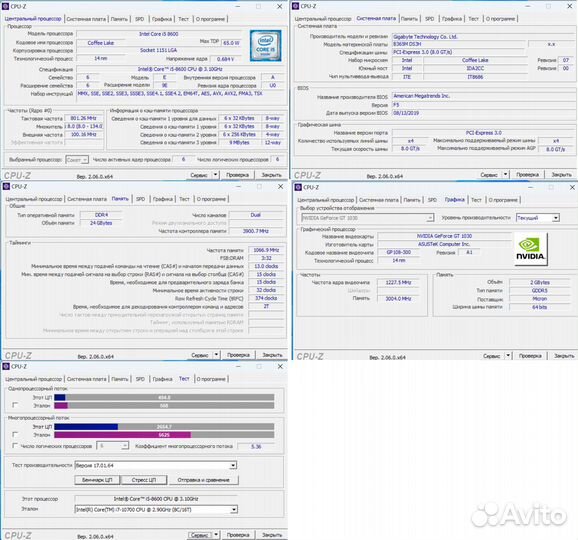Click CPU-Z title icon in mainboard window
The height and width of the screenshot is (540, 578).
pyautogui.click(x=295, y=6)
